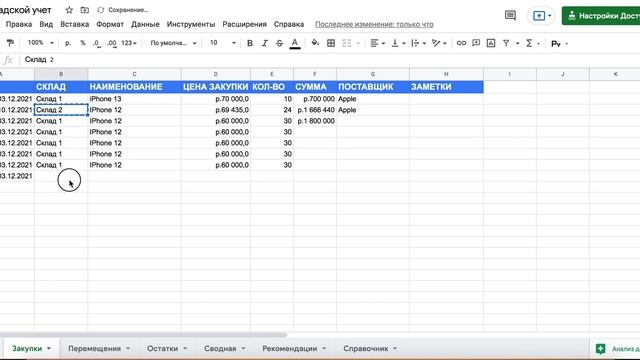Open text color picker
This screenshot has width=640, height=360.
tap(295, 43)
